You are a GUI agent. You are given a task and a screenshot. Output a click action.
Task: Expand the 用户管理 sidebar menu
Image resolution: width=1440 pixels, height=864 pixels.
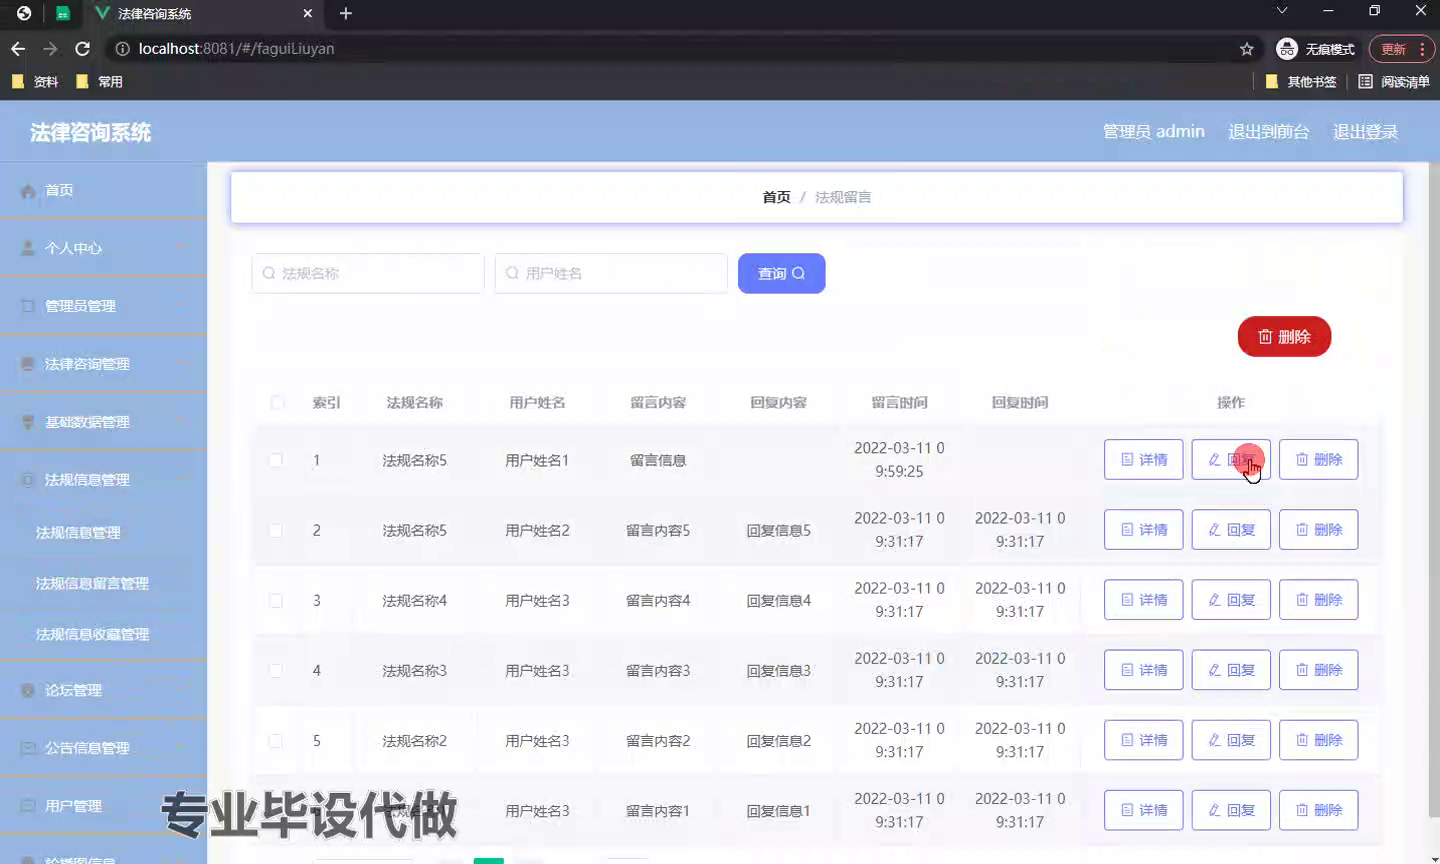tap(103, 806)
